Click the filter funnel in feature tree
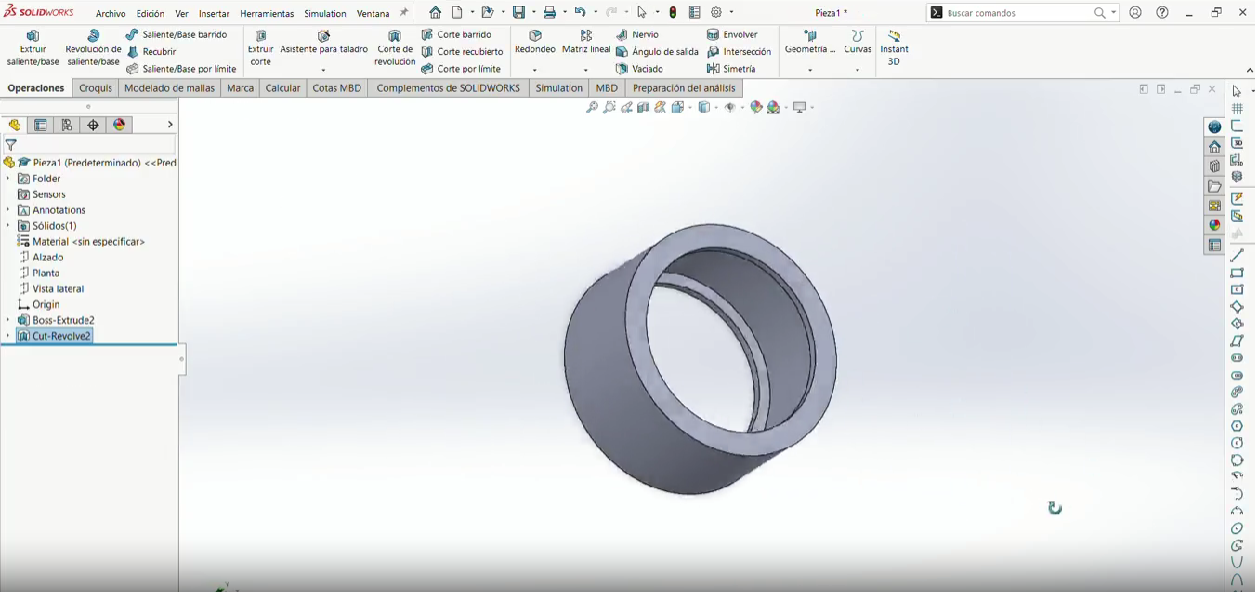The height and width of the screenshot is (592, 1255). (x=11, y=145)
